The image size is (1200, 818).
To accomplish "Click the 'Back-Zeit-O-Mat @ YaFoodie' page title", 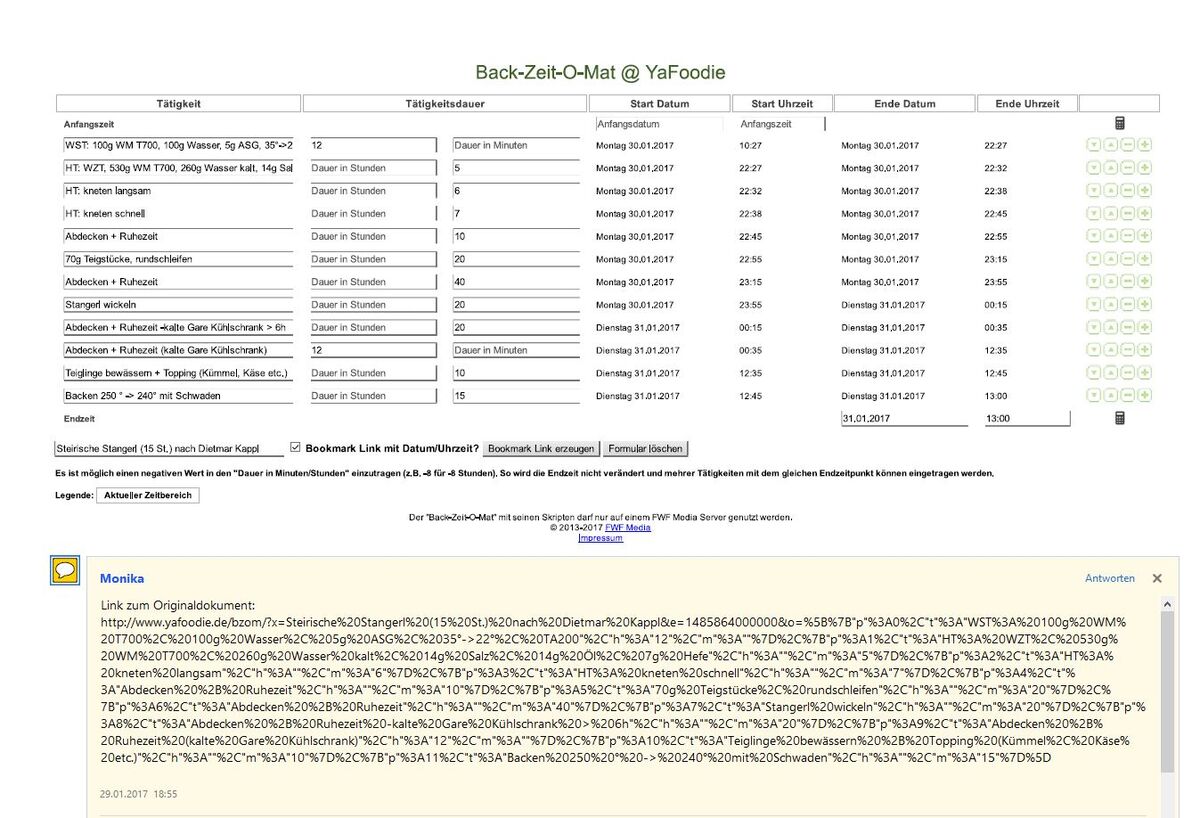I will (600, 73).
